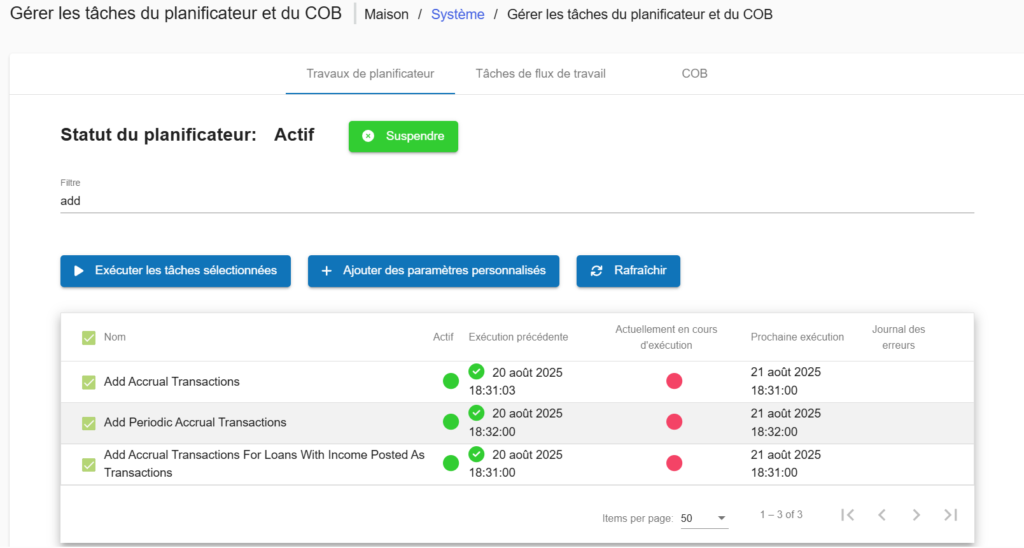This screenshot has height=548, width=1024.
Task: Go to the next page of results
Action: (916, 515)
